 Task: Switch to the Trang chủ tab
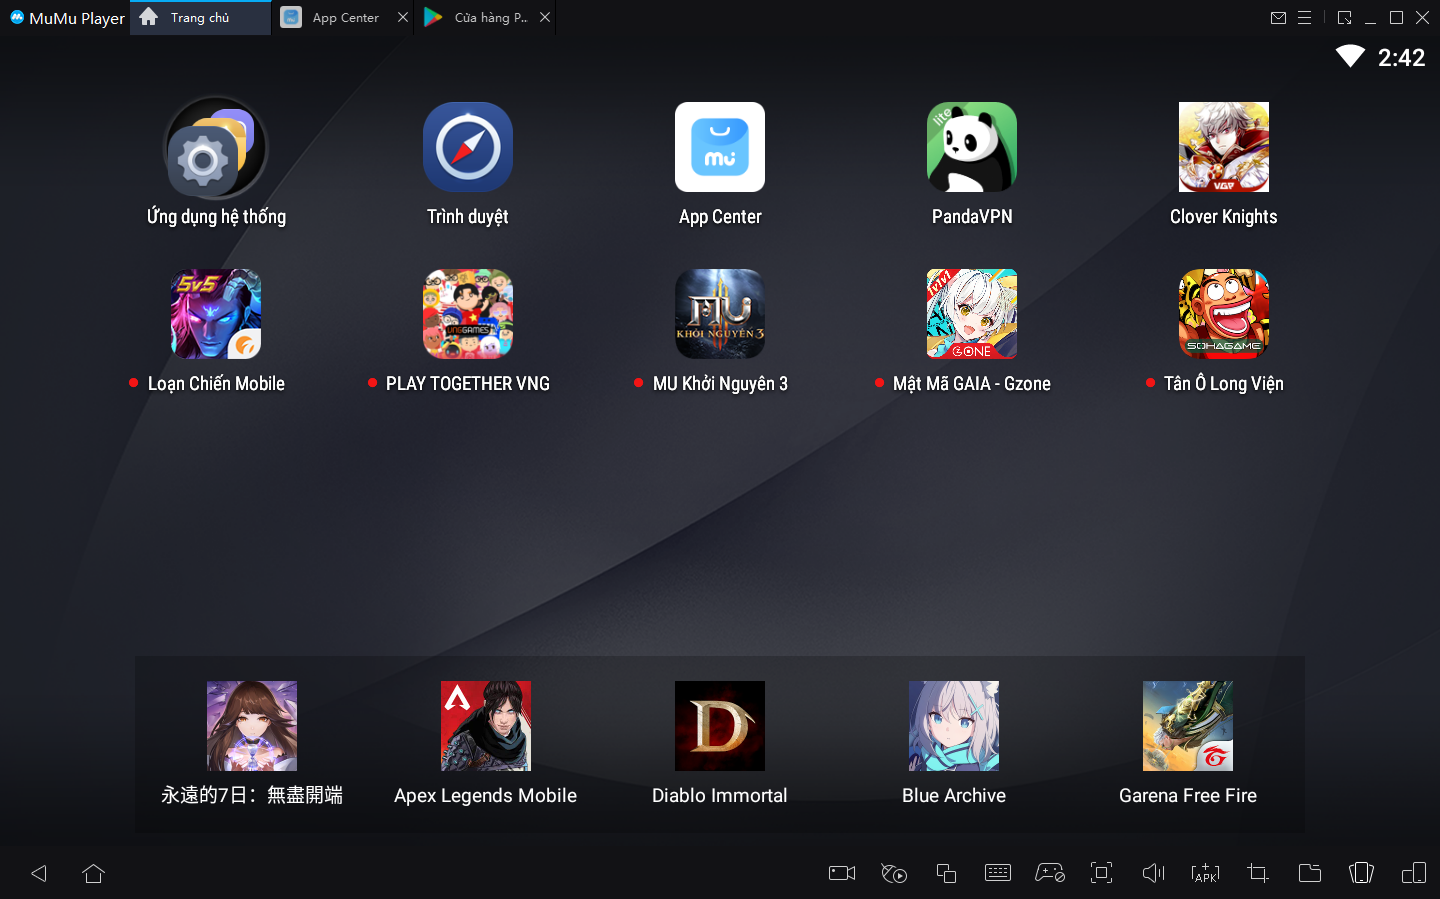coord(199,18)
